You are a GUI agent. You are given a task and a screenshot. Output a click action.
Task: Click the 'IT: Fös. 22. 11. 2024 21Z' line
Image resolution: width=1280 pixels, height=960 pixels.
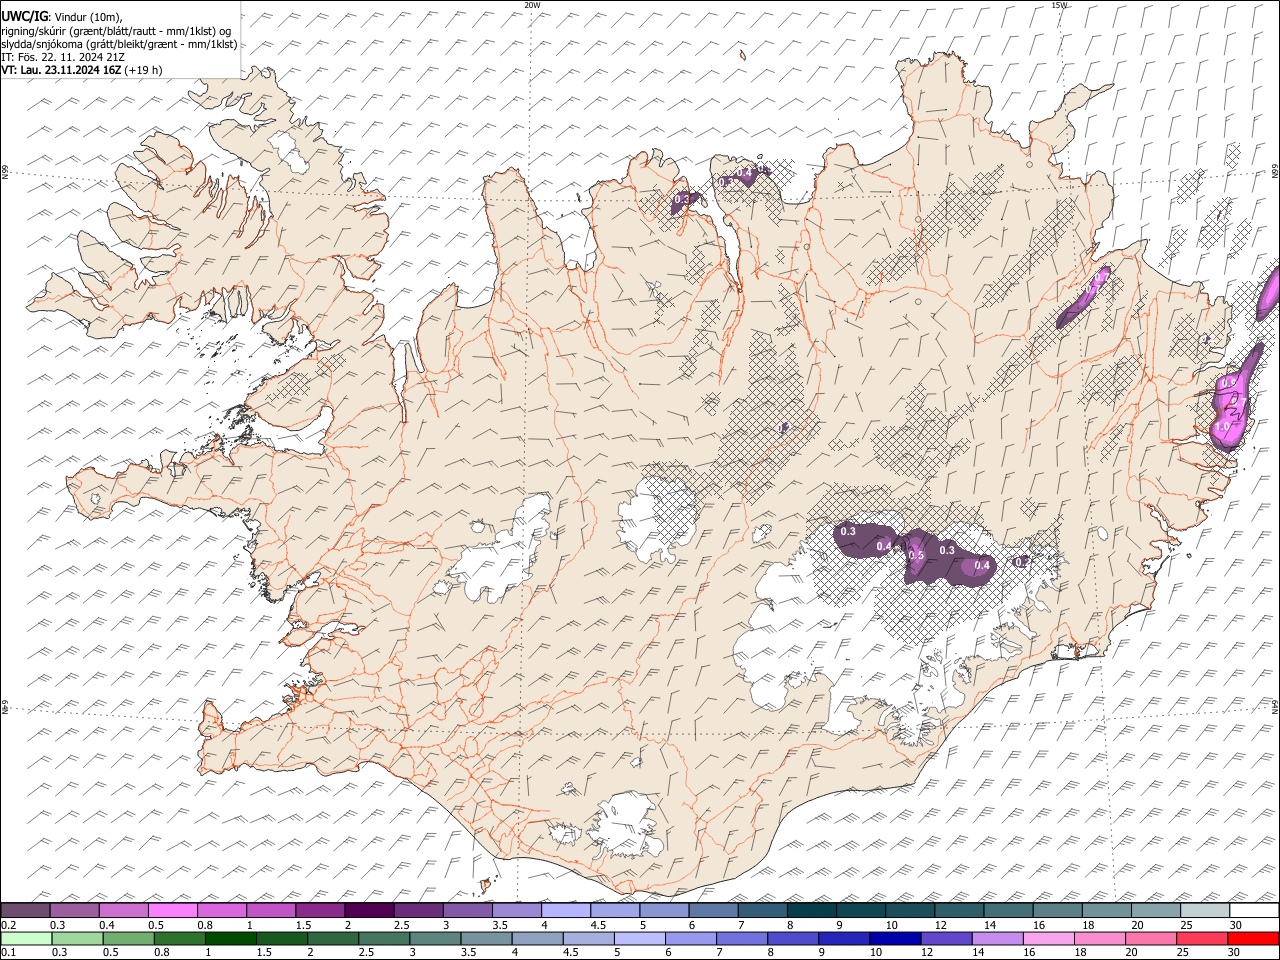(x=63, y=57)
